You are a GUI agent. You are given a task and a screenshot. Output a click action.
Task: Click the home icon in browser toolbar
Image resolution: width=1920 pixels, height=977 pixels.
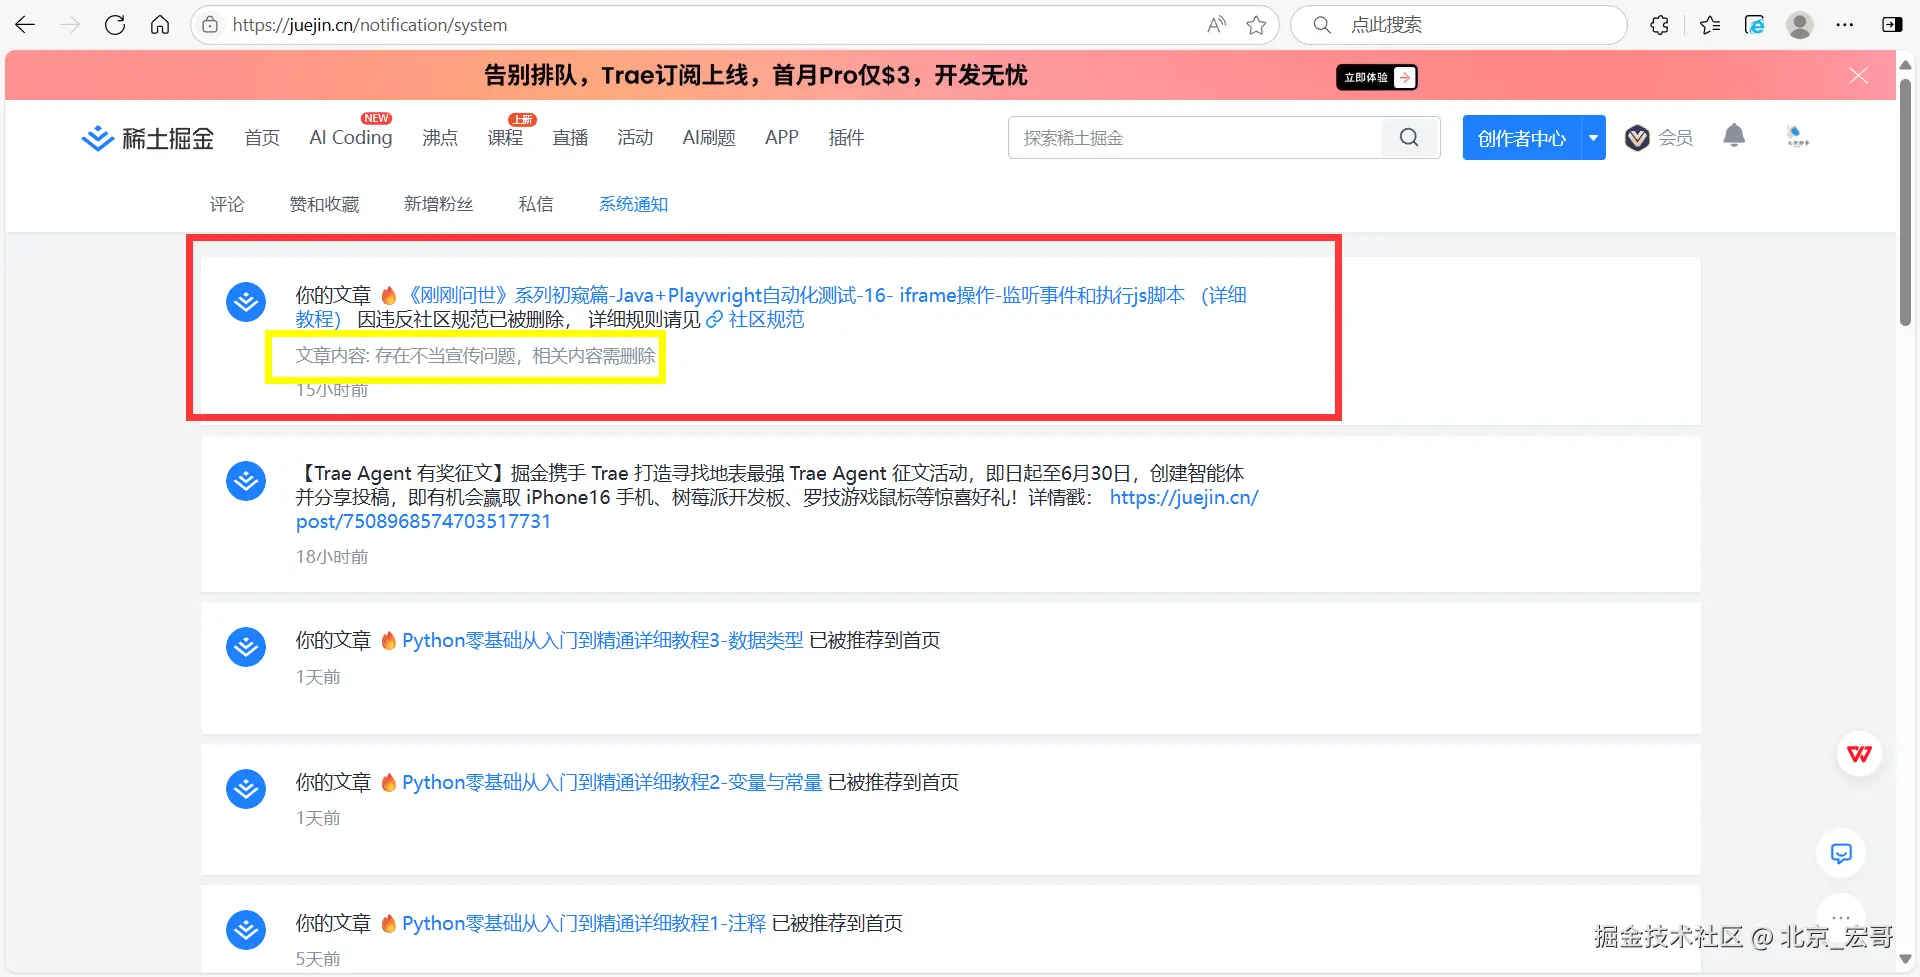[x=160, y=25]
